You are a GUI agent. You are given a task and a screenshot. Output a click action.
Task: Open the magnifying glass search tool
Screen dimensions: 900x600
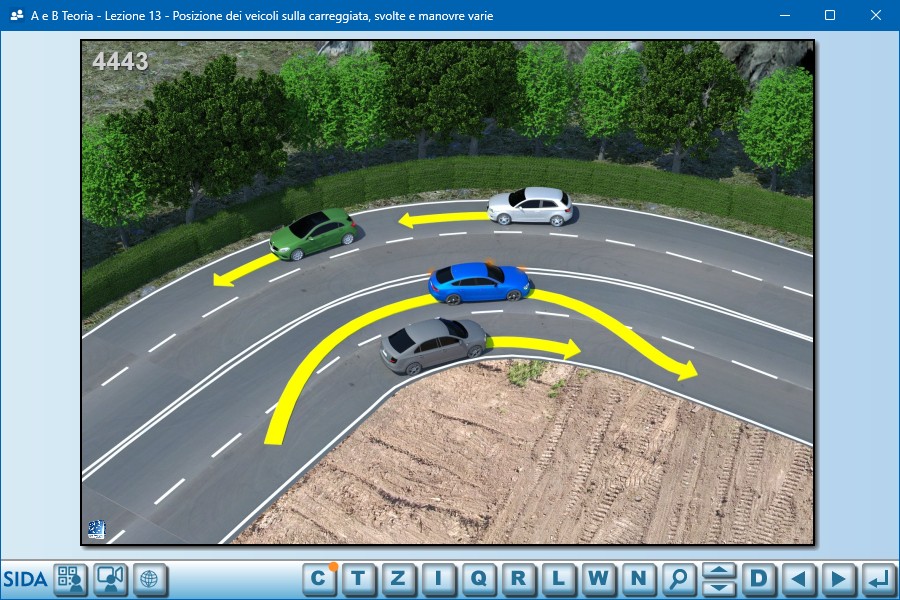click(678, 578)
